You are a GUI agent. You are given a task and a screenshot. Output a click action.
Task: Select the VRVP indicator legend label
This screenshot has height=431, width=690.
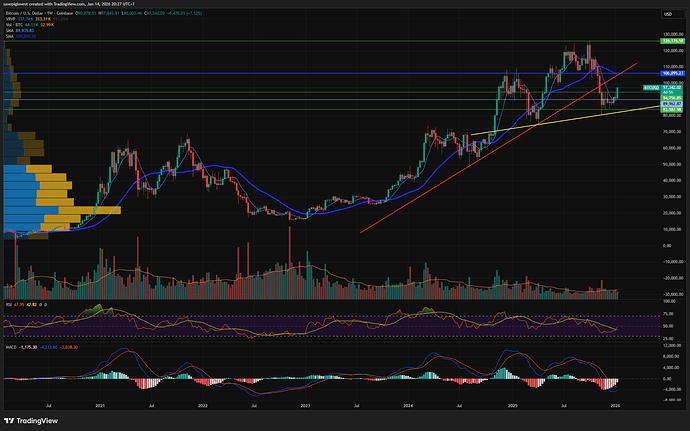[x=11, y=18]
